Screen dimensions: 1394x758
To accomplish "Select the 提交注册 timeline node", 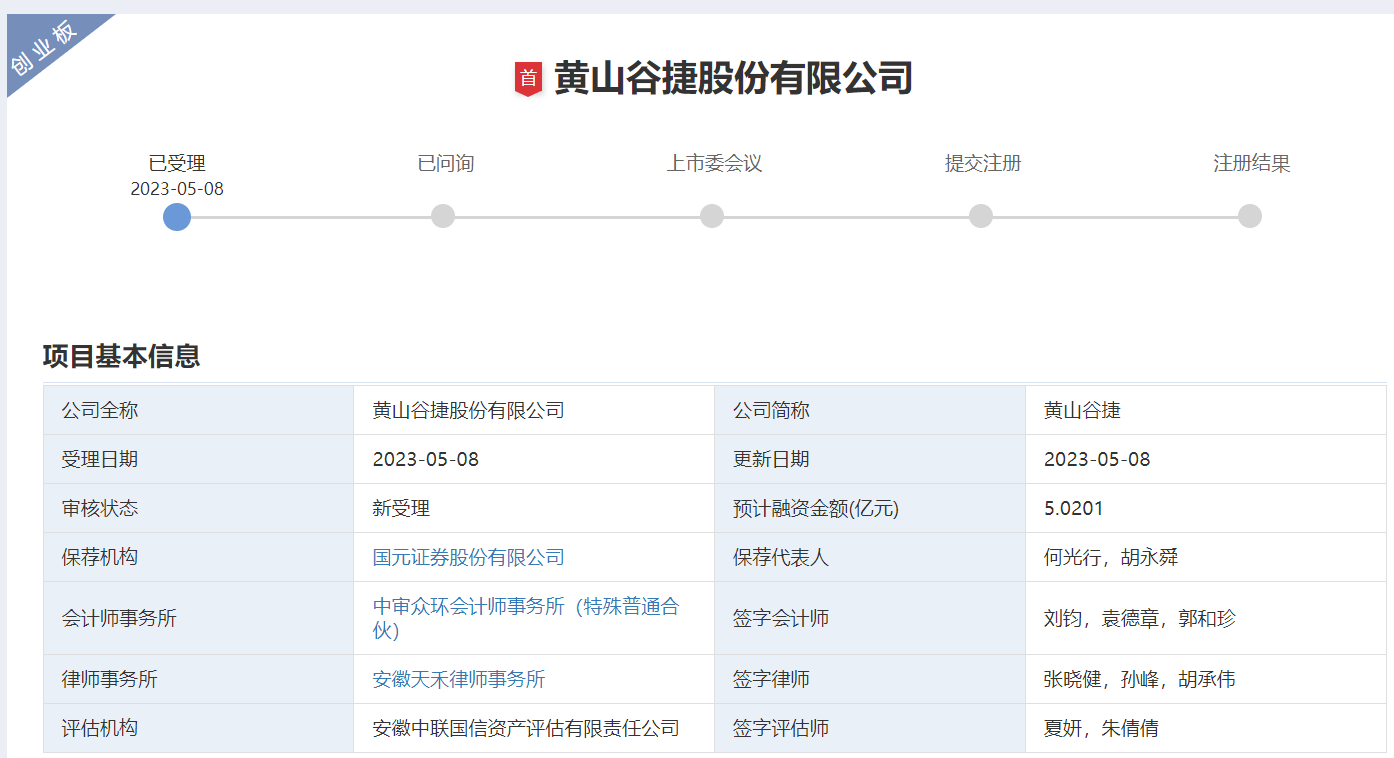I will pos(981,216).
